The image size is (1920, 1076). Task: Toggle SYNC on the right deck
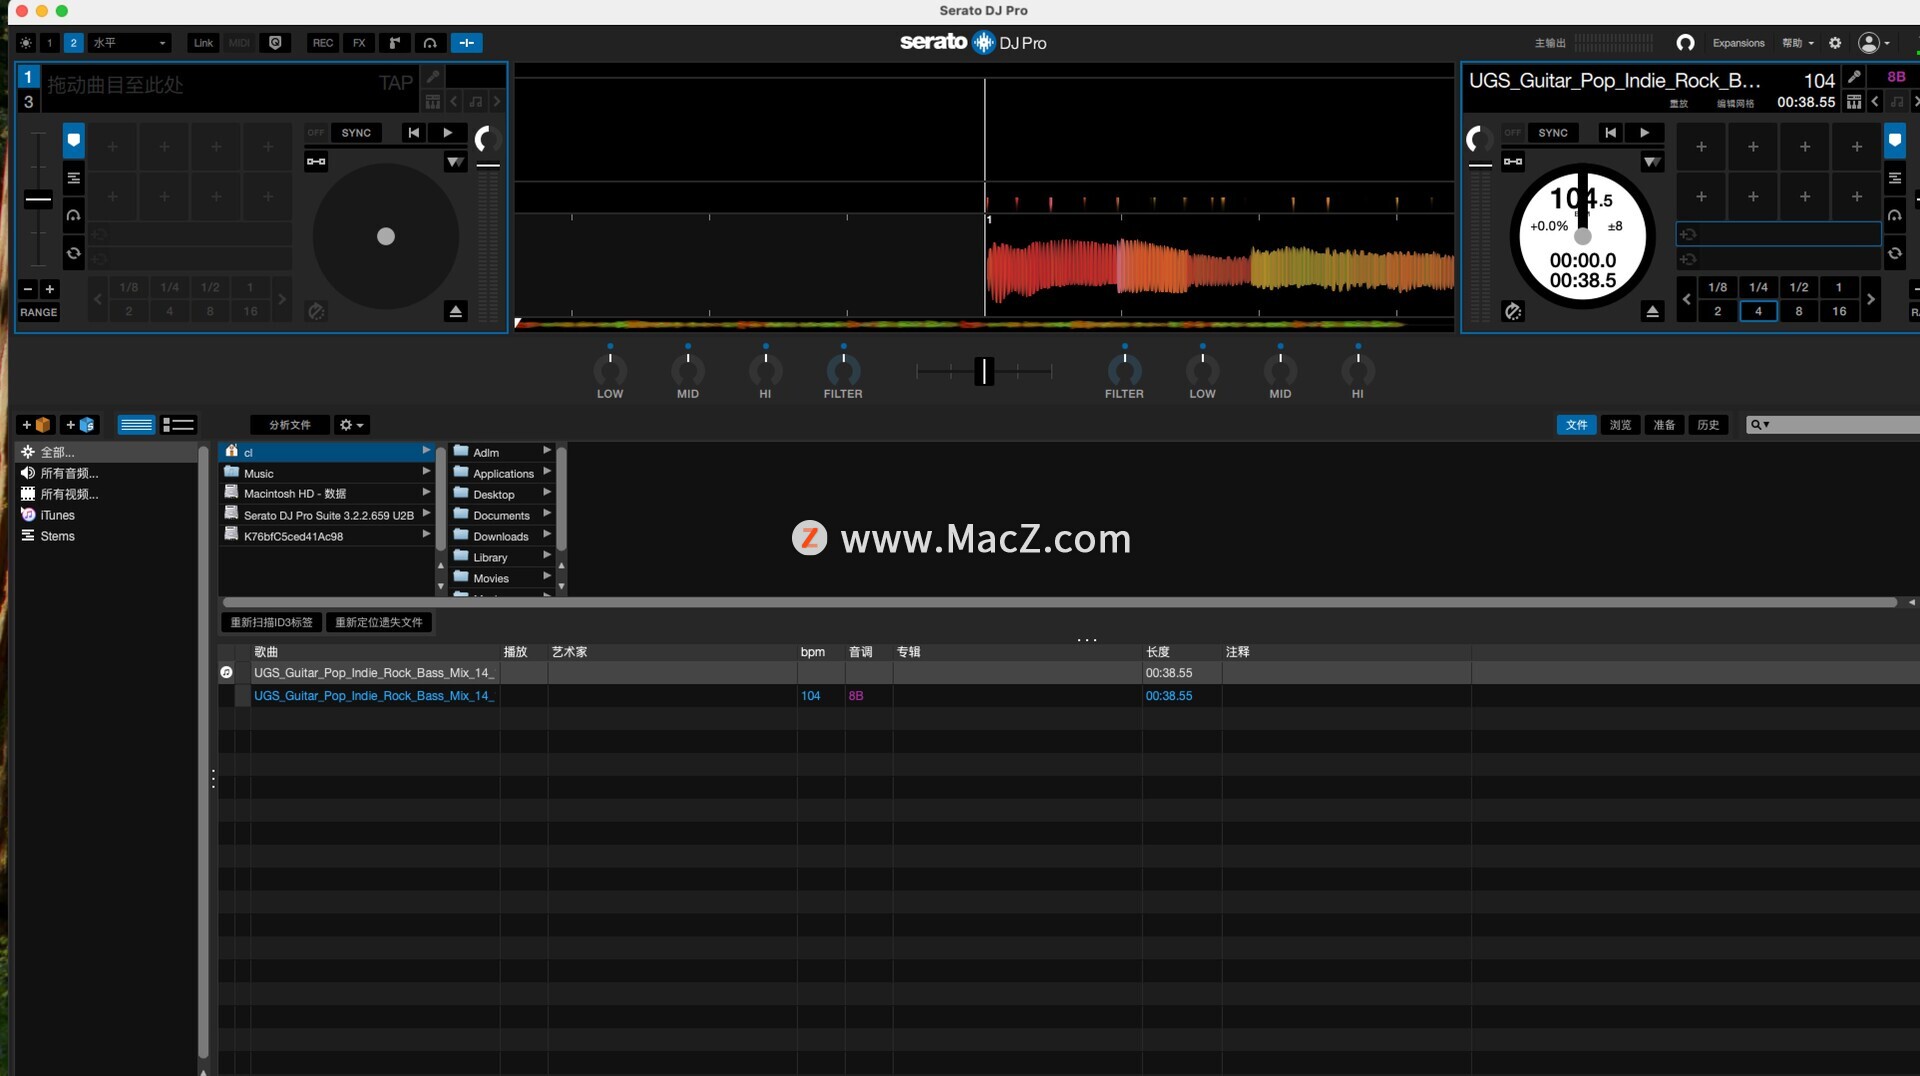[1553, 133]
